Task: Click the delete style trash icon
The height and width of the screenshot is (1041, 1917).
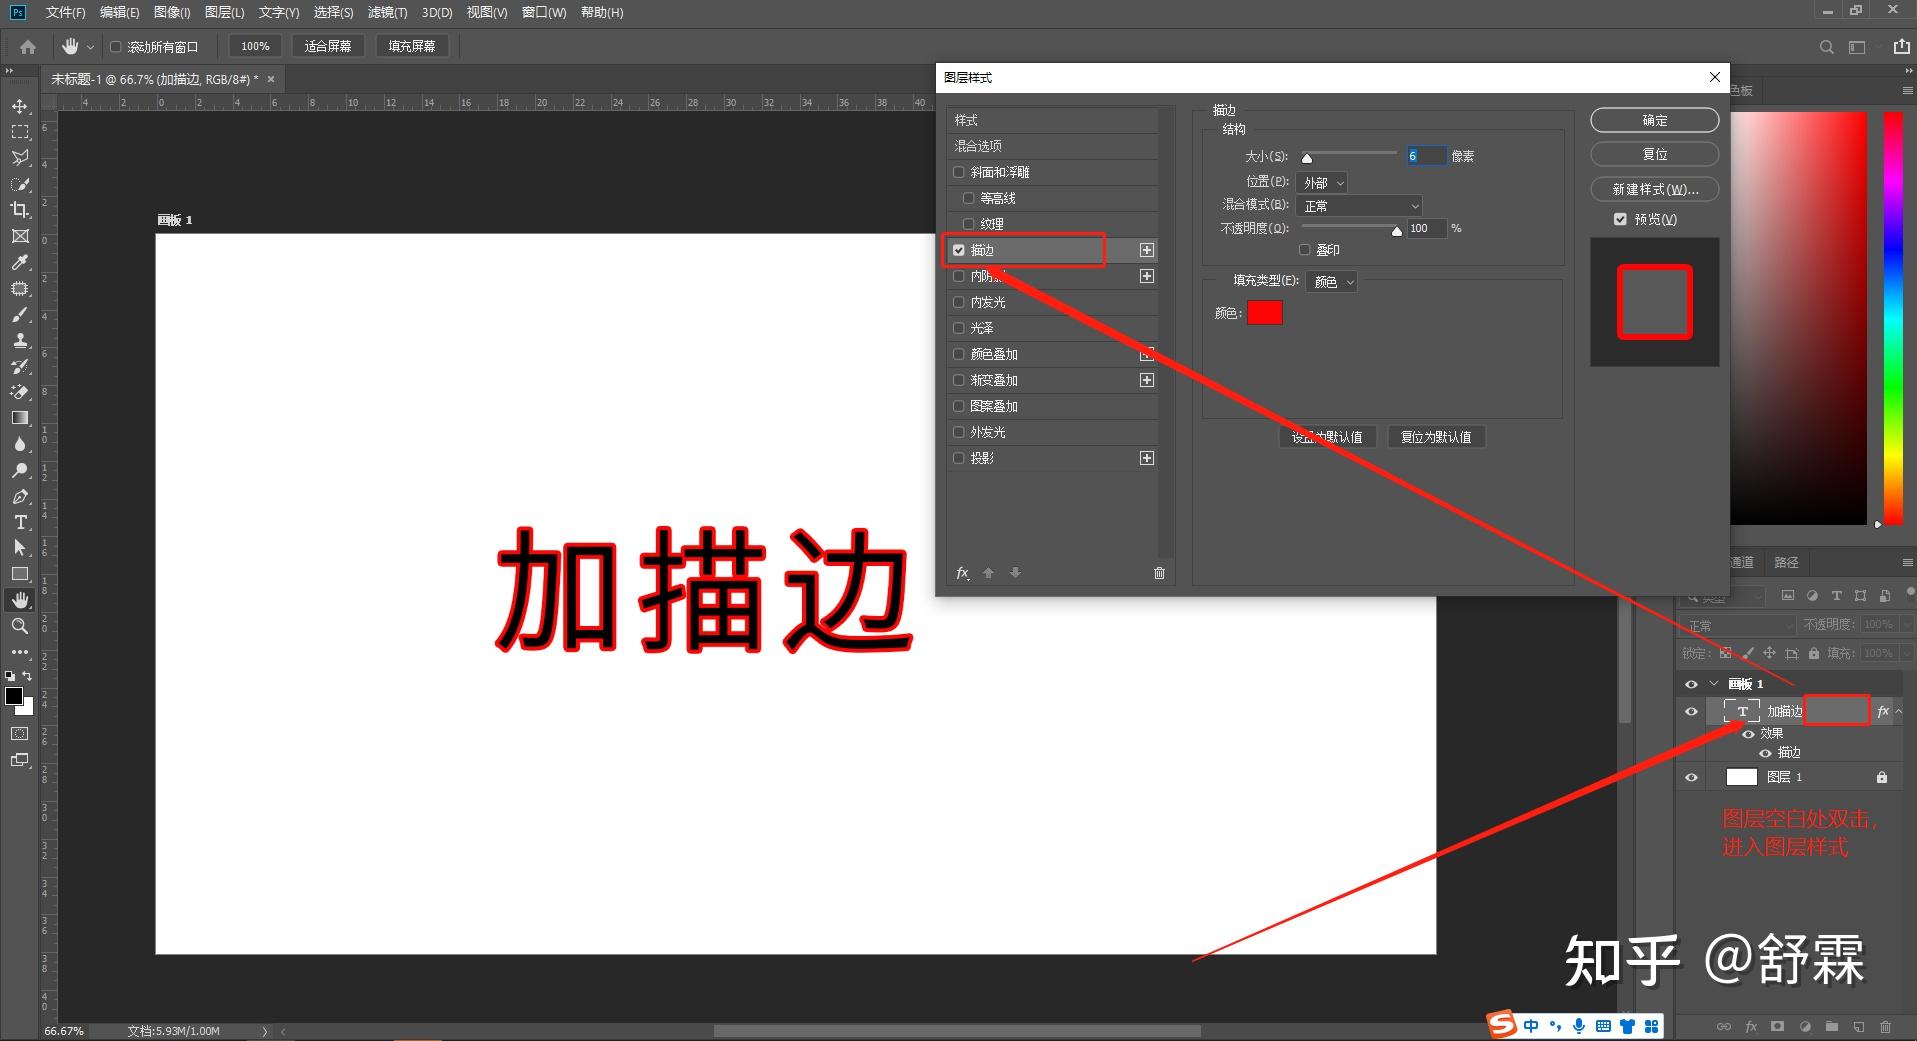Action: point(1159,572)
